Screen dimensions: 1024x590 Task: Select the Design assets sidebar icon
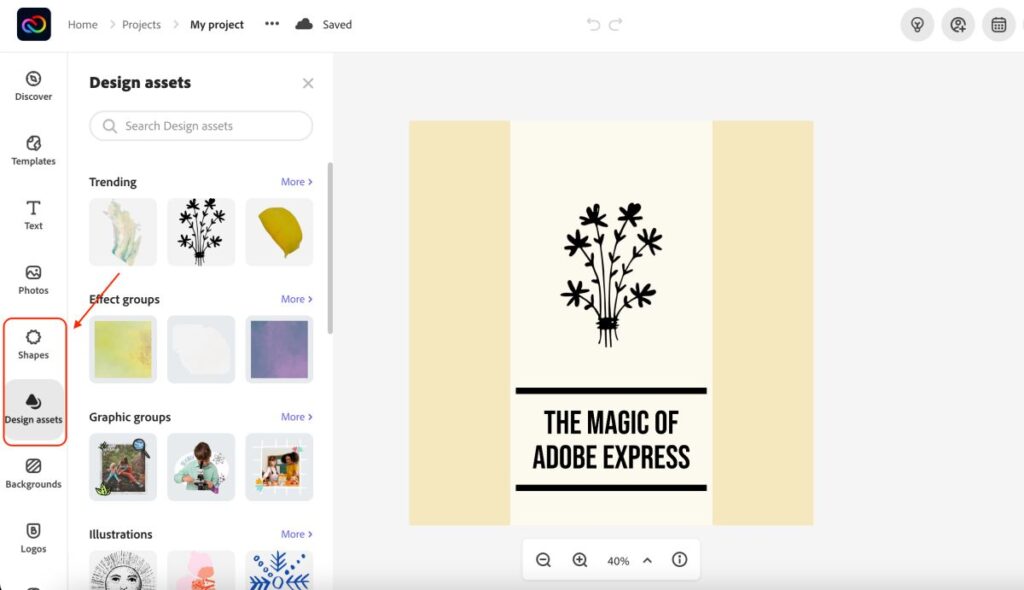(x=33, y=410)
